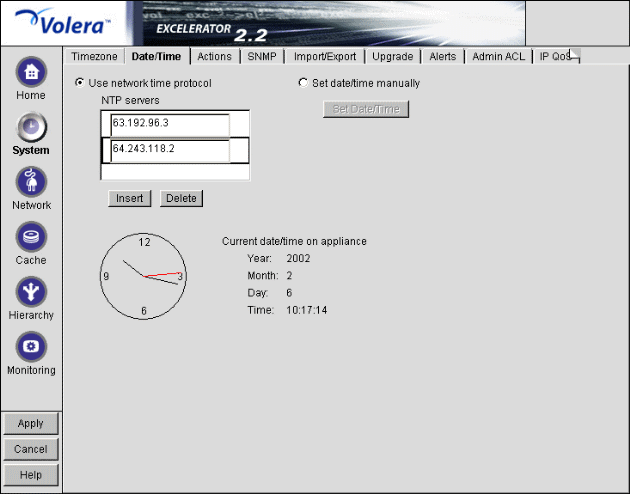Image resolution: width=630 pixels, height=494 pixels.
Task: Click the Cancel button
Action: 31,449
